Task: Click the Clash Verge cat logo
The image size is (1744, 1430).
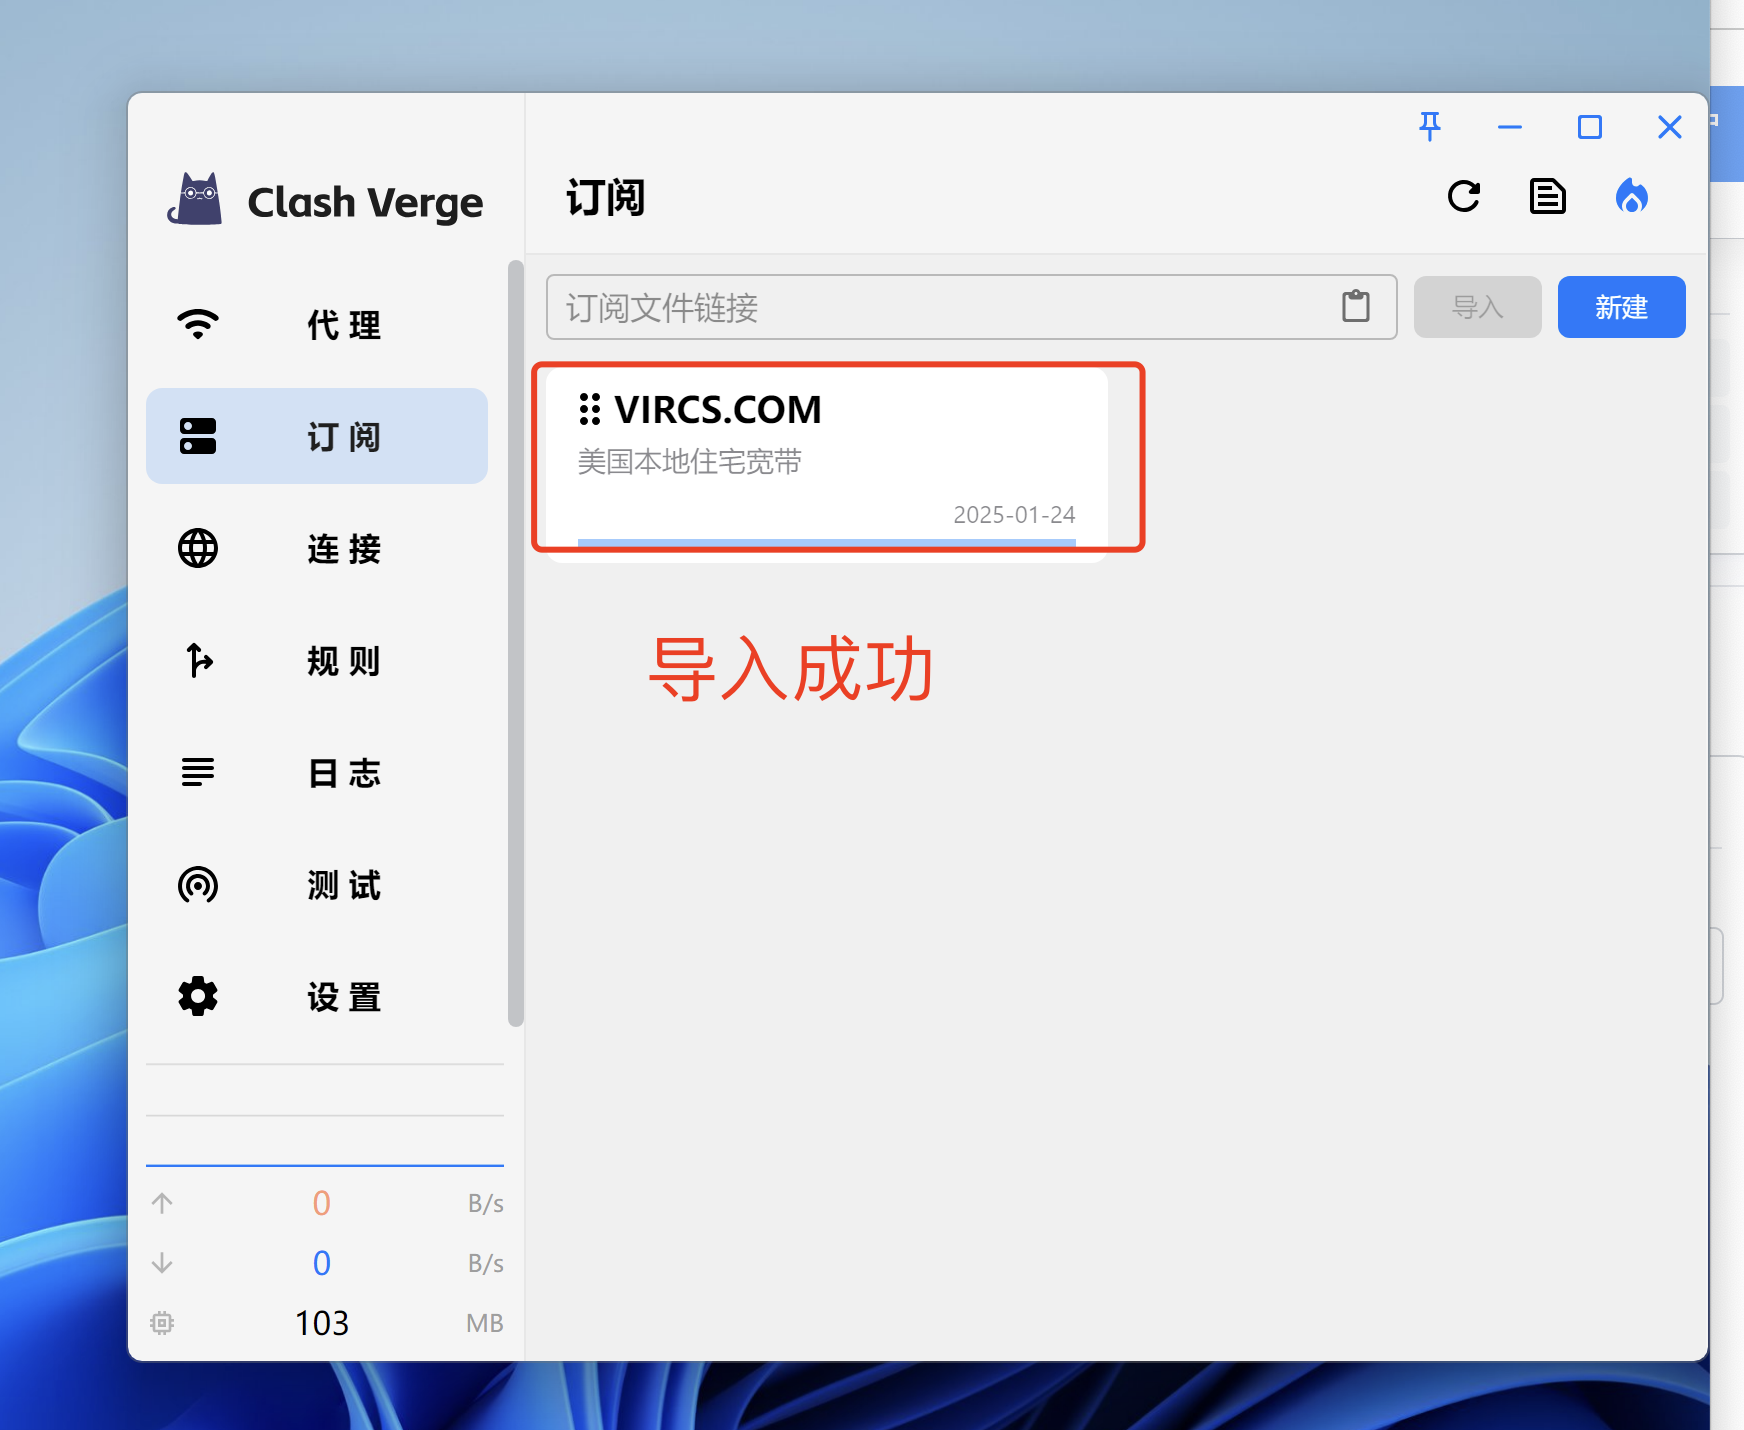Action: [196, 200]
